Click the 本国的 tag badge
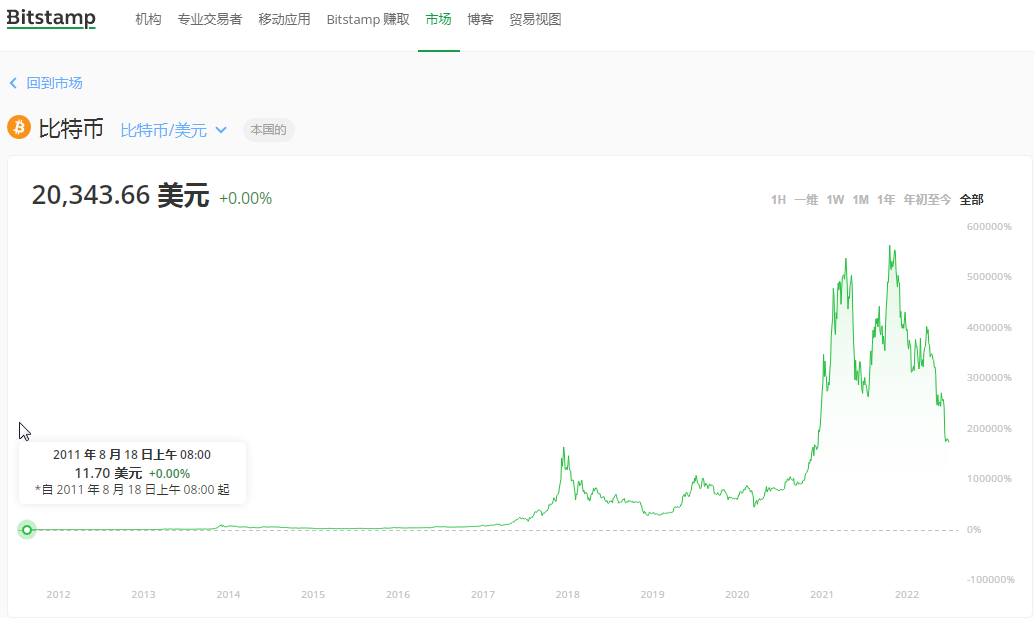This screenshot has width=1034, height=618. [268, 130]
